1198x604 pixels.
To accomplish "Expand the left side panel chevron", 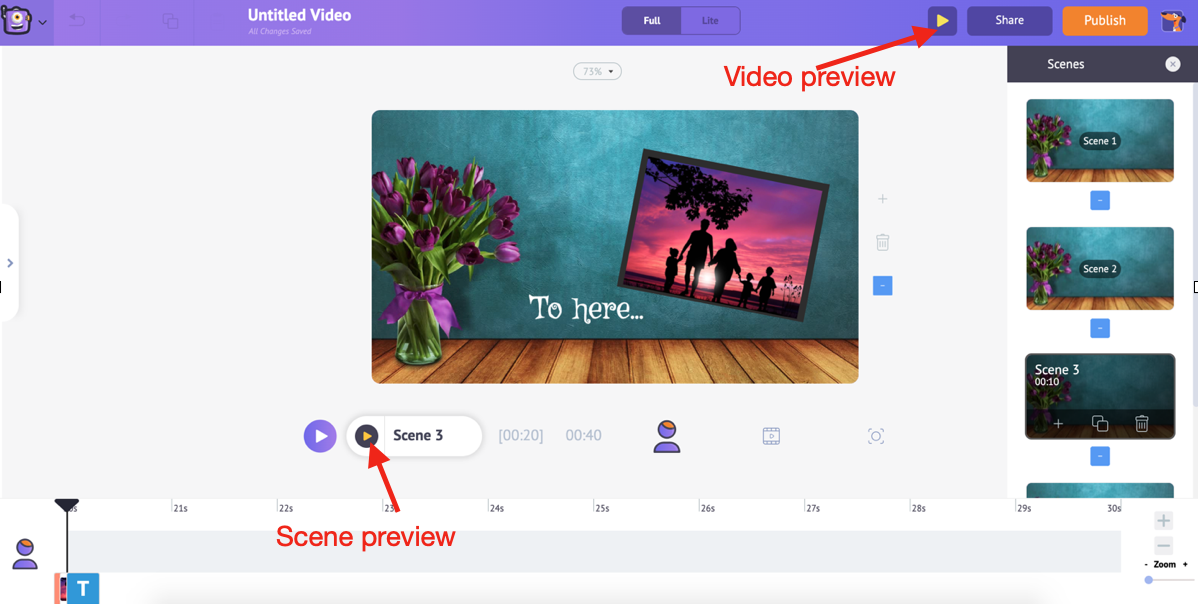I will [10, 263].
